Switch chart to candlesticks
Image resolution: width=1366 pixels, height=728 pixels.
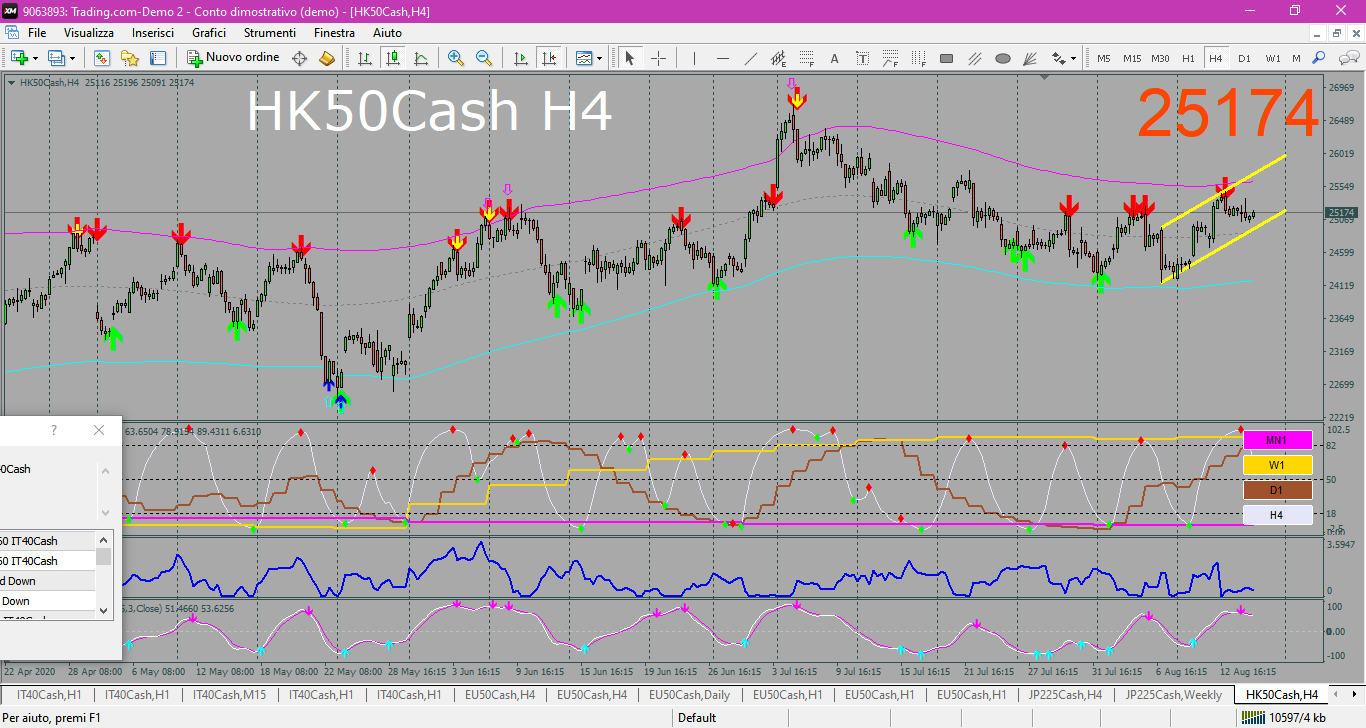click(393, 58)
